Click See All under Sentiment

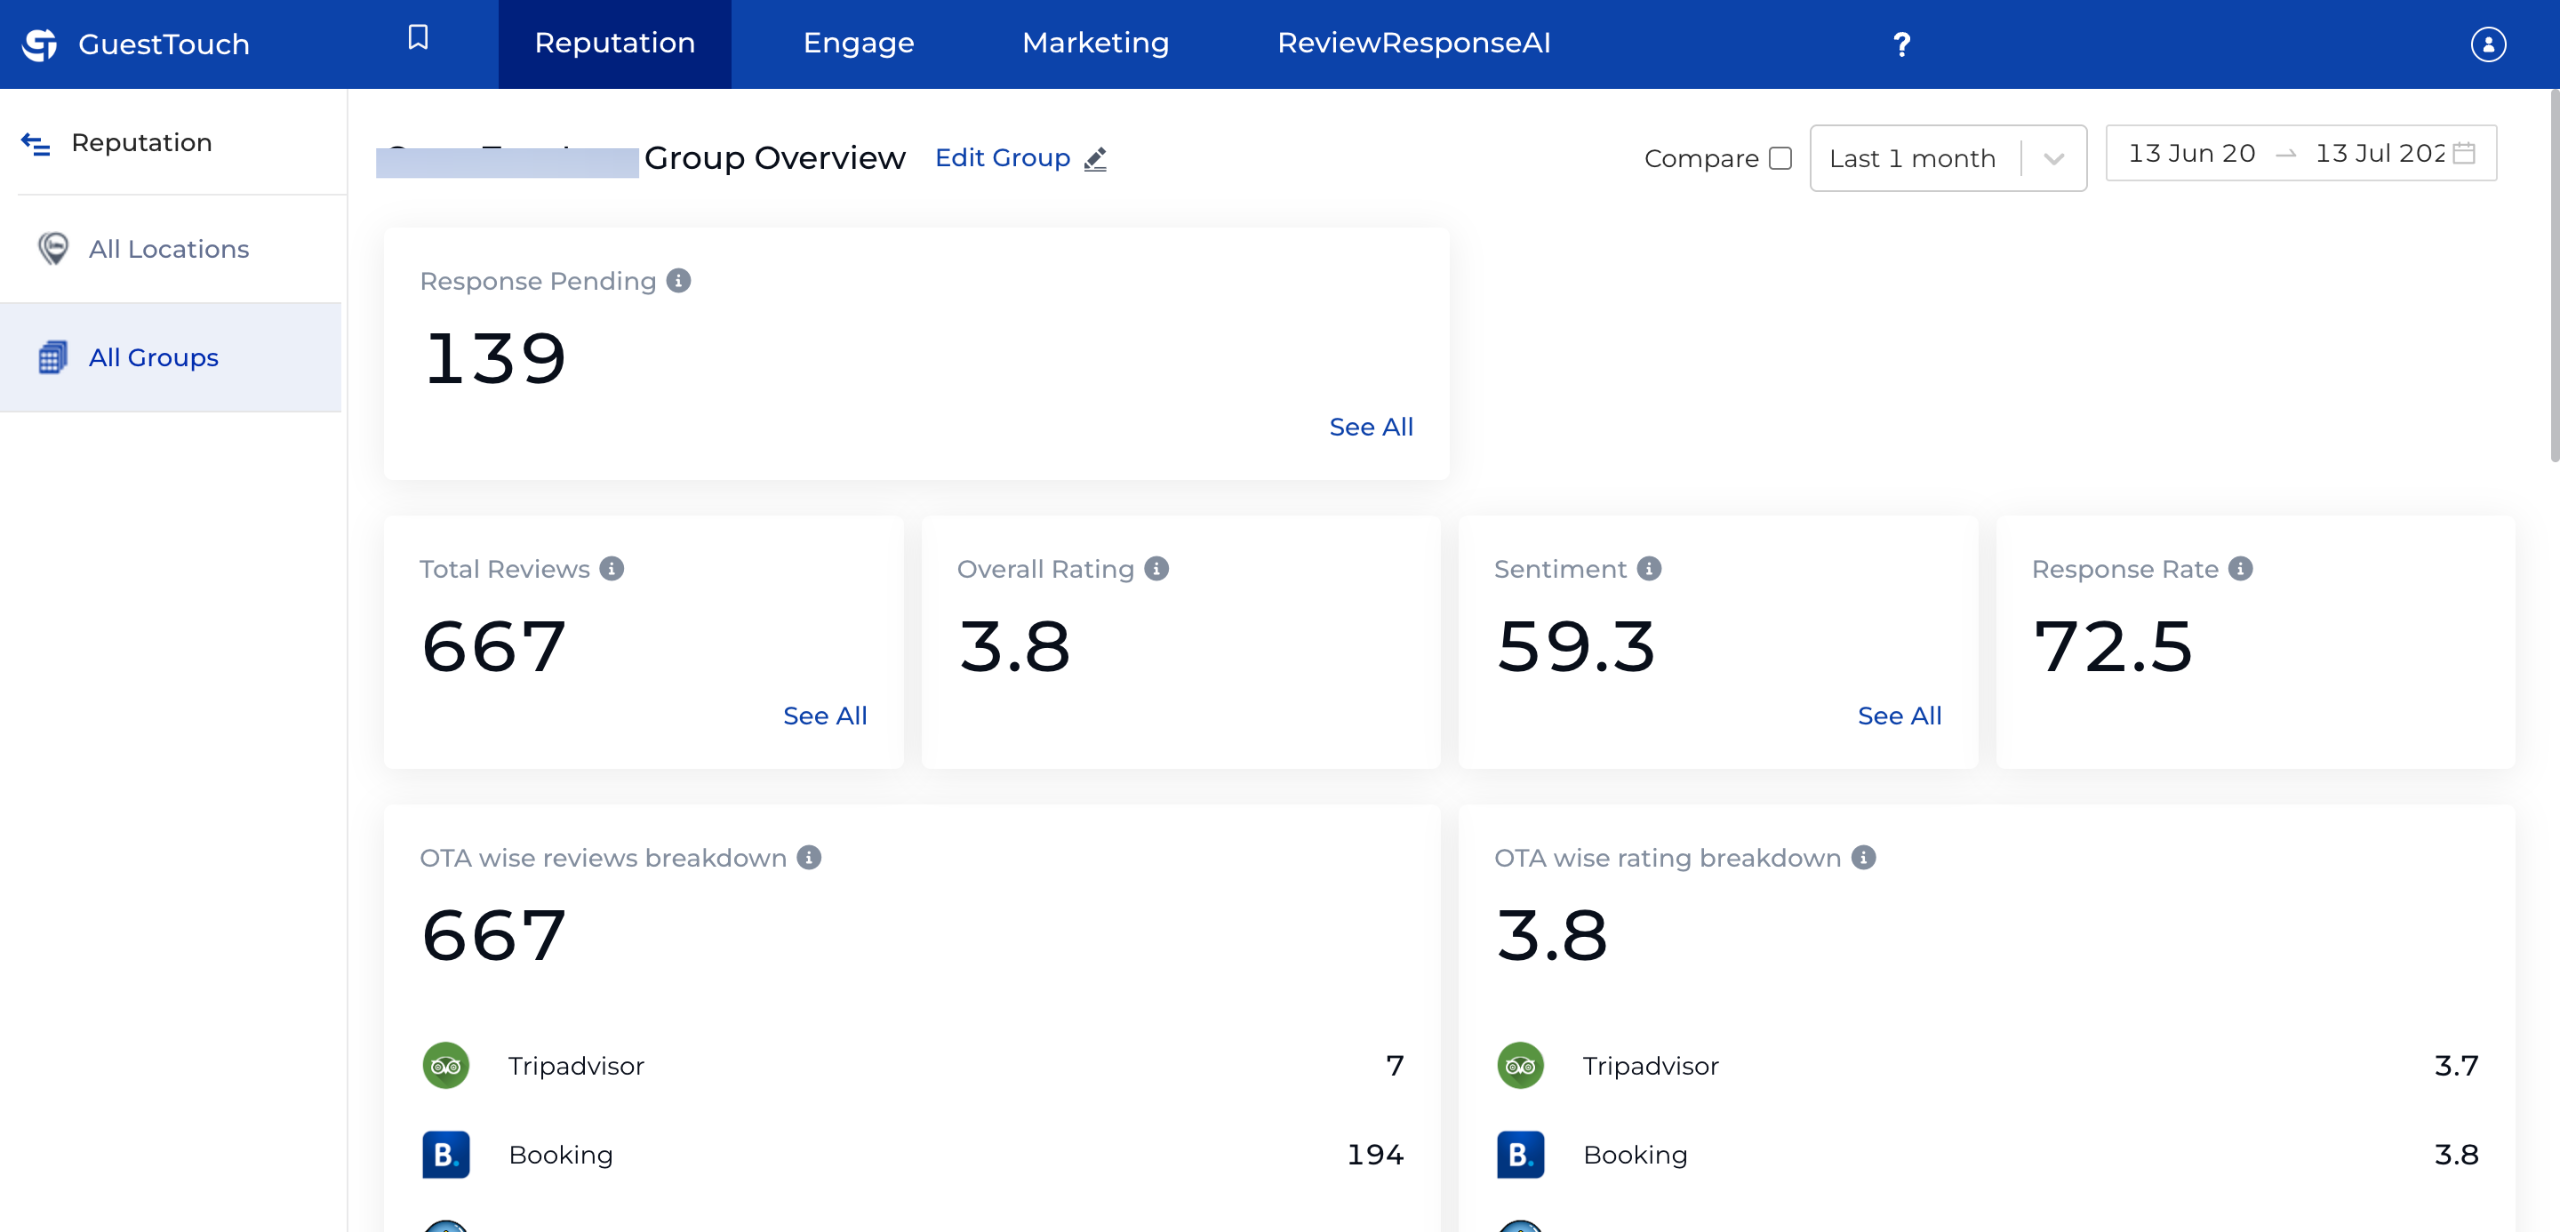[x=1899, y=716]
